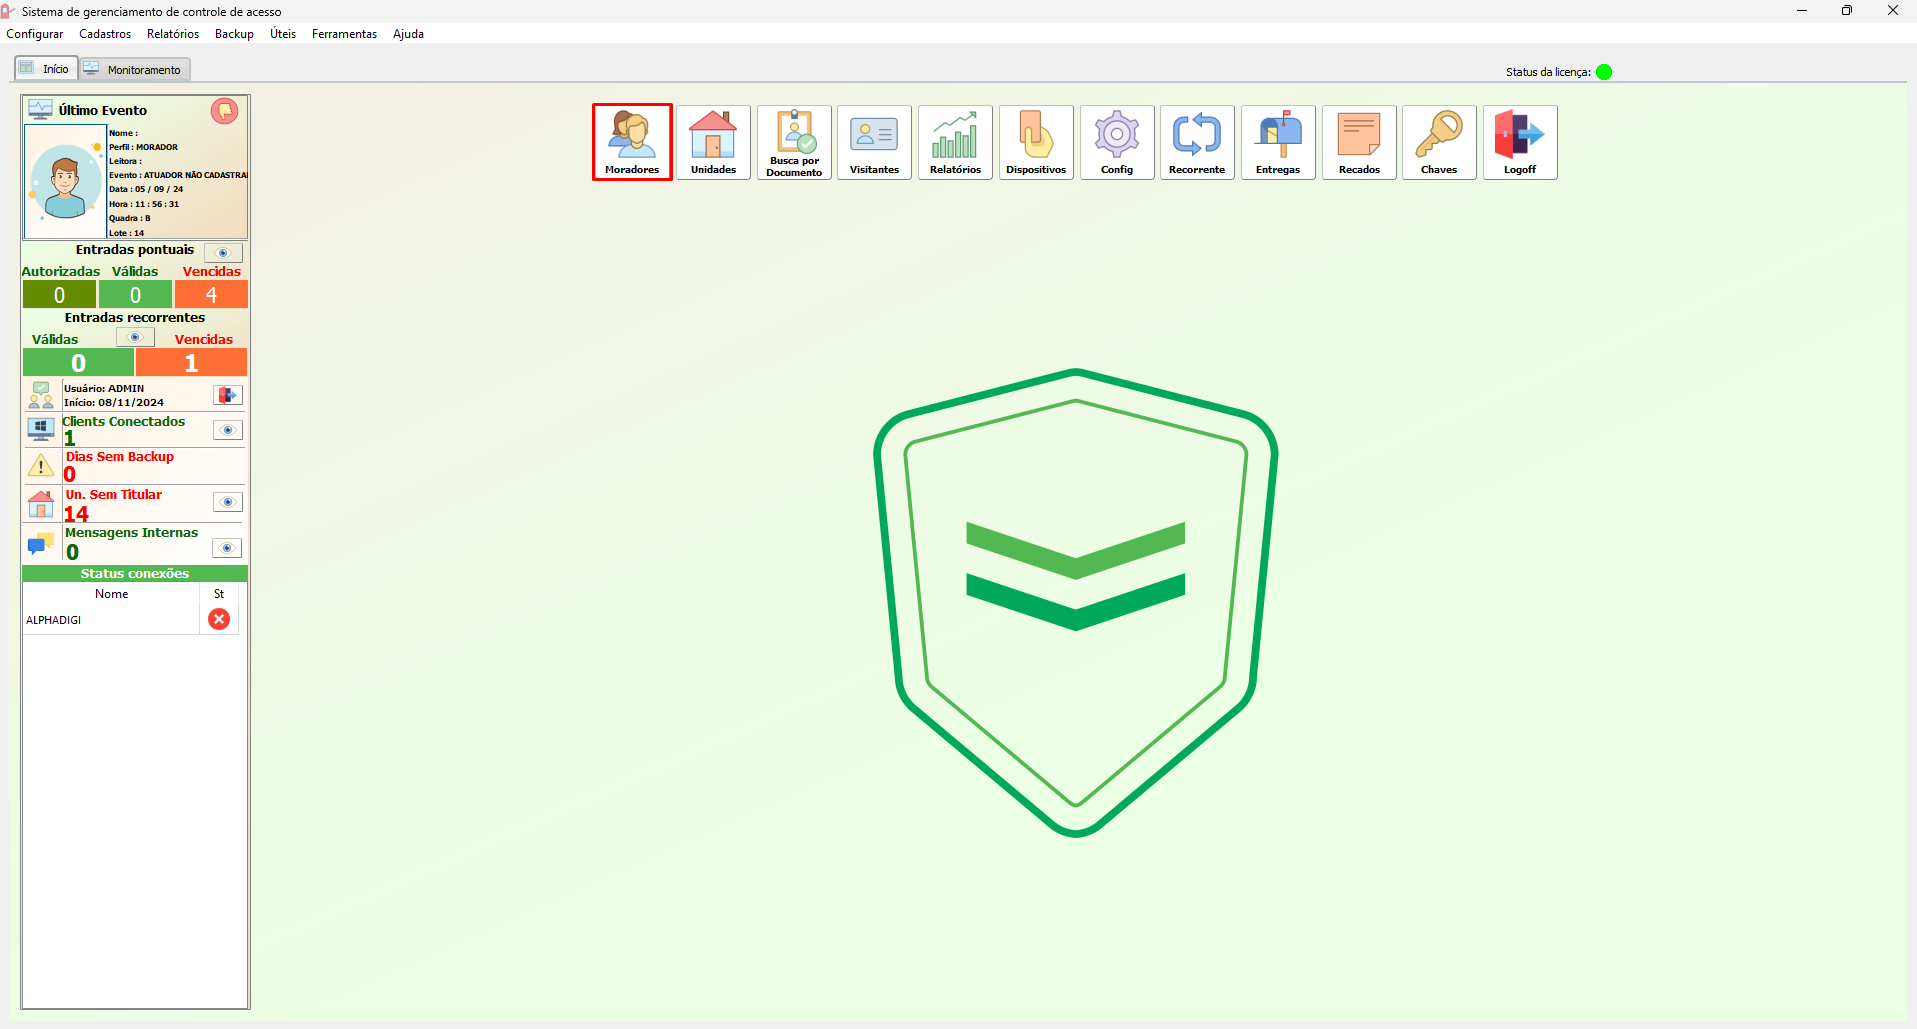The height and width of the screenshot is (1029, 1917).
Task: Toggle the Entradas recorrentes eye button
Action: [x=135, y=337]
